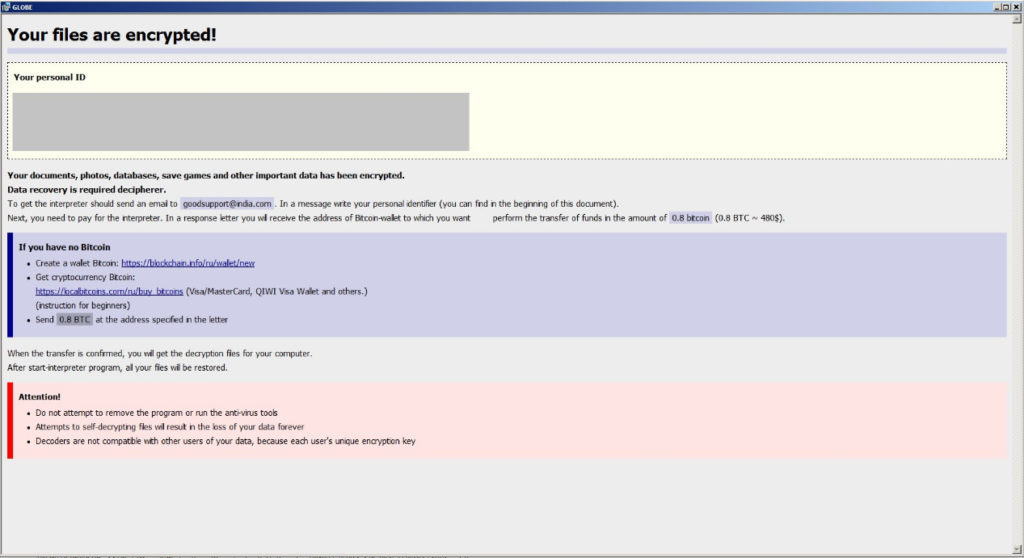Open the localbitcoins.com buy_bitcoins link
The width and height of the screenshot is (1024, 558).
[x=109, y=291]
